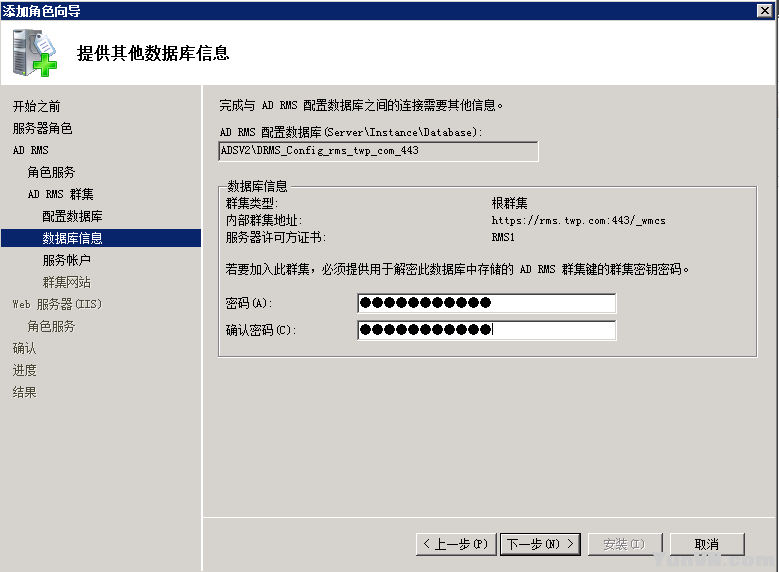Close the 添加角色向导 window

coord(764,10)
